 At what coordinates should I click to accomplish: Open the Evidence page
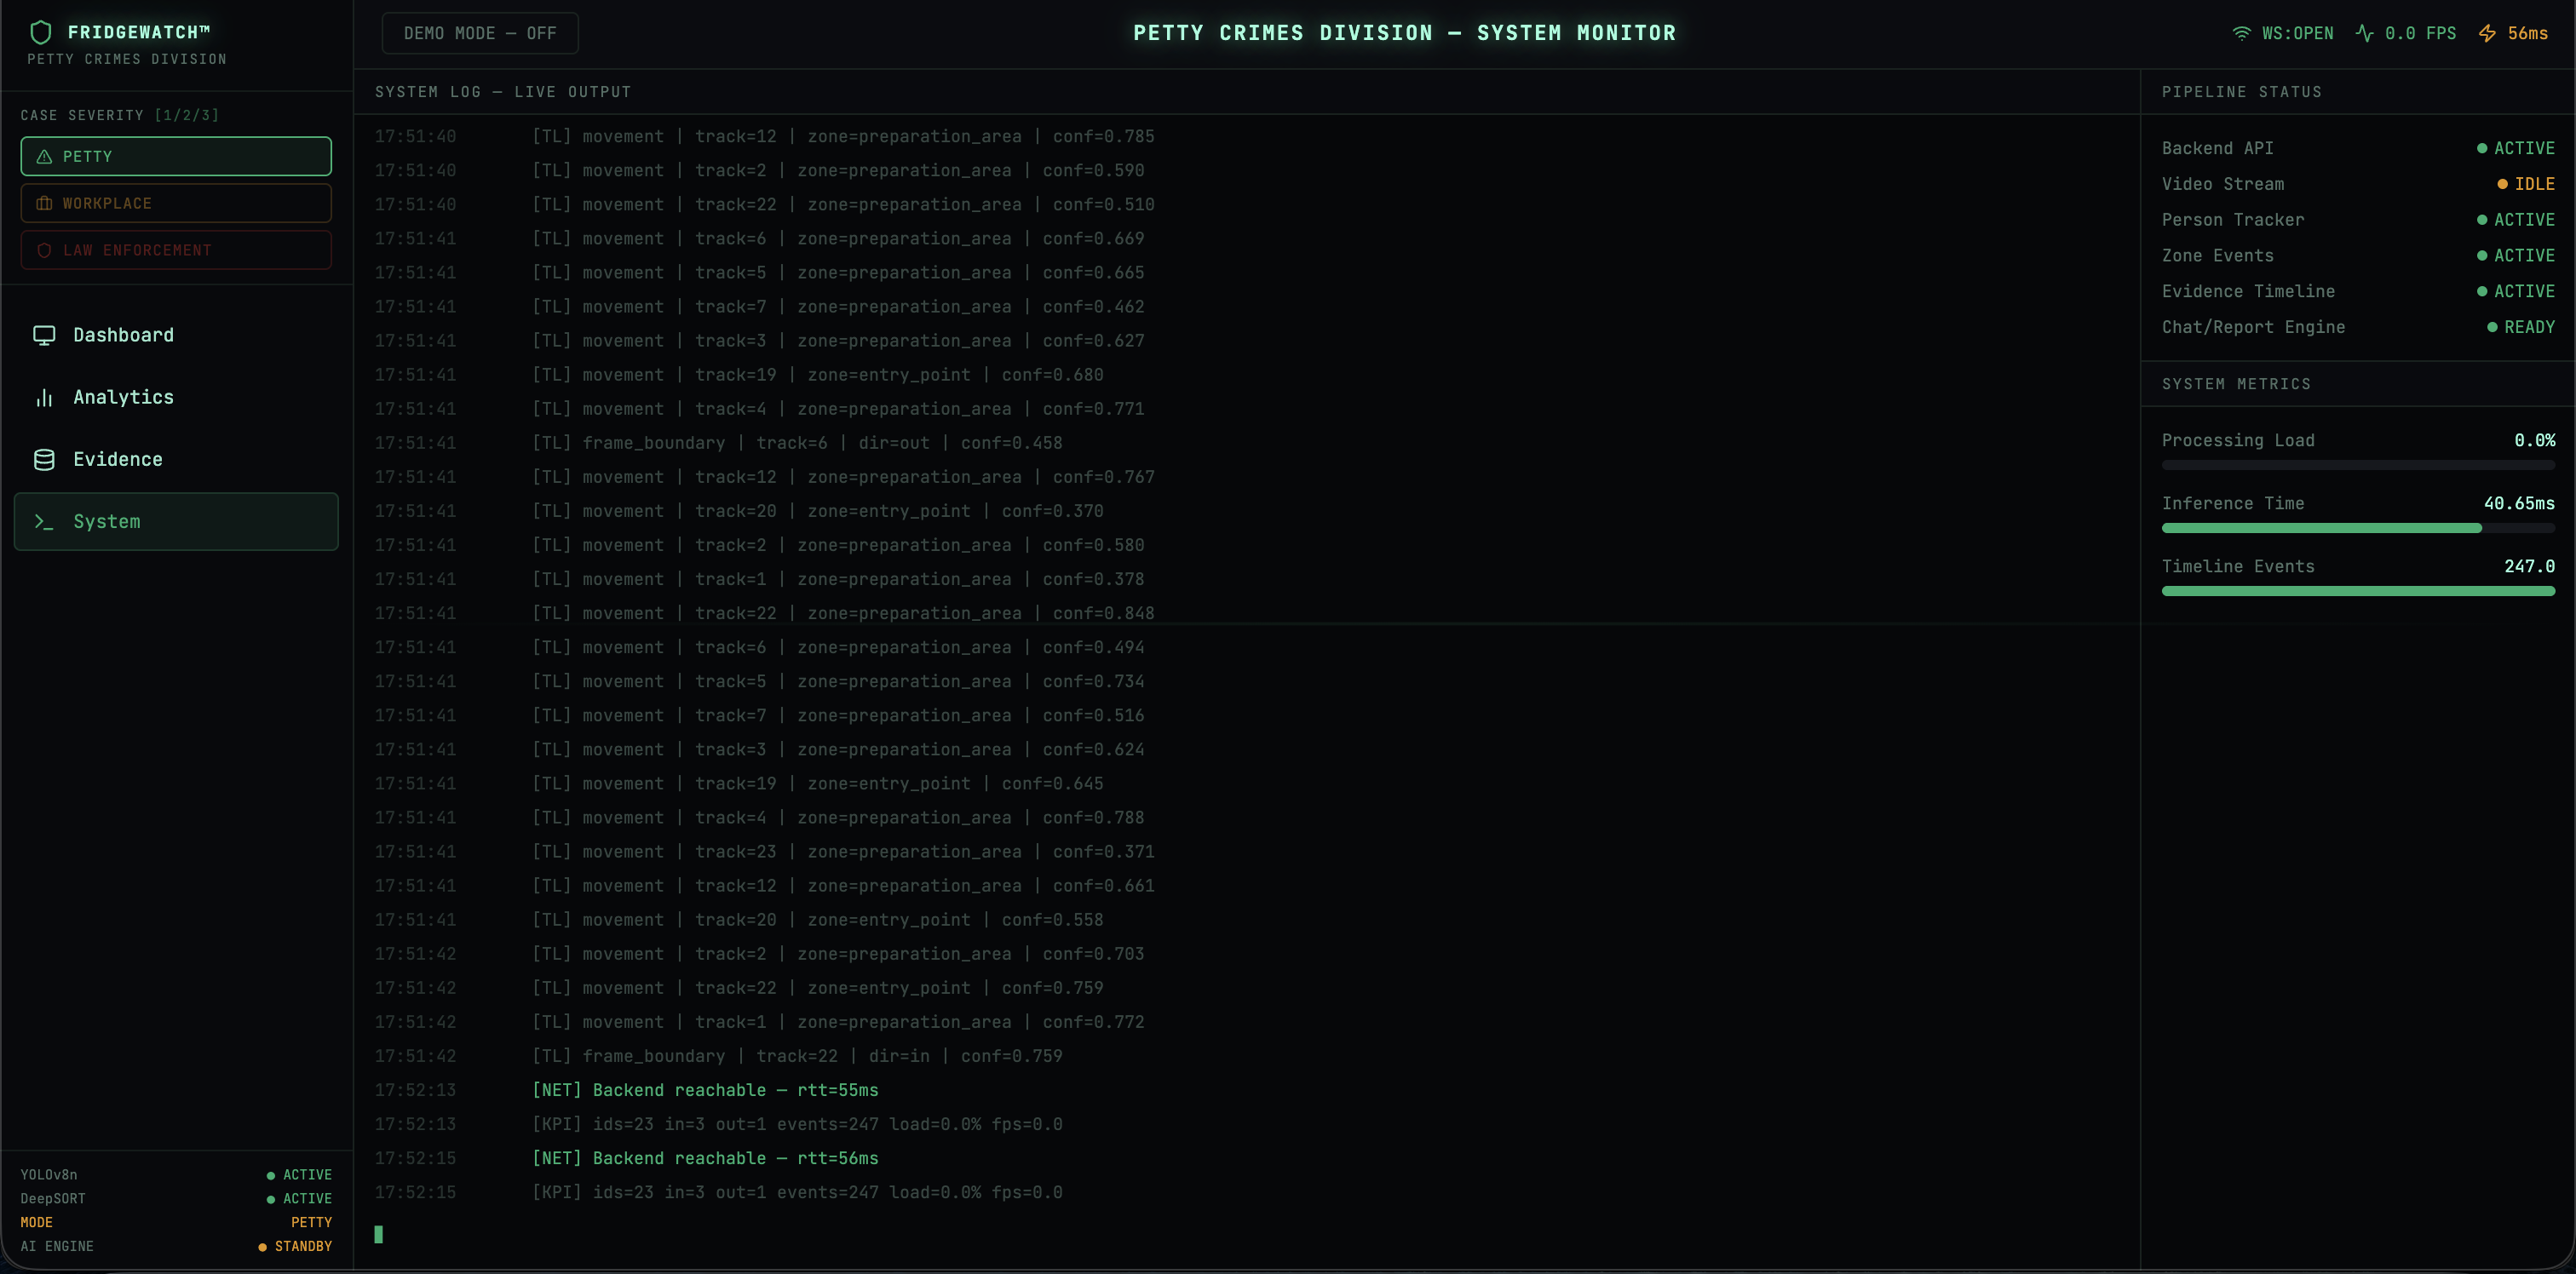point(117,459)
